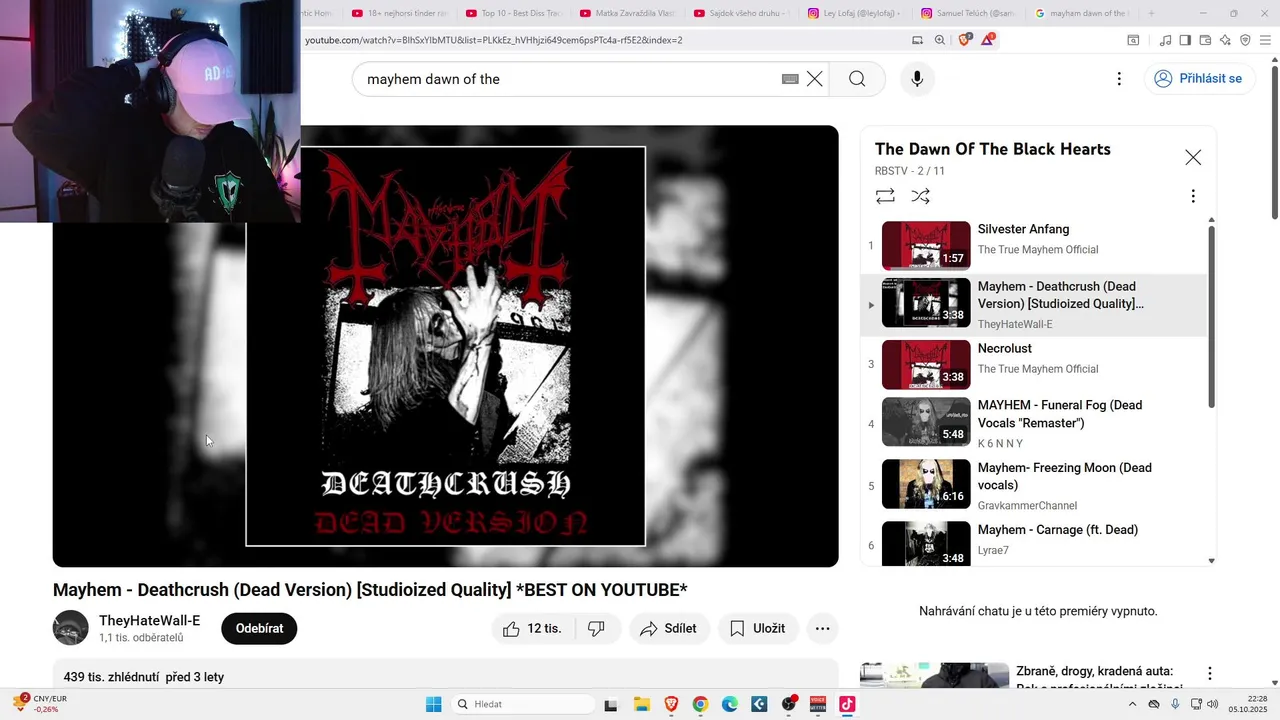The width and height of the screenshot is (1280, 720).
Task: Click the install/cast screen icon in address bar
Action: (917, 40)
